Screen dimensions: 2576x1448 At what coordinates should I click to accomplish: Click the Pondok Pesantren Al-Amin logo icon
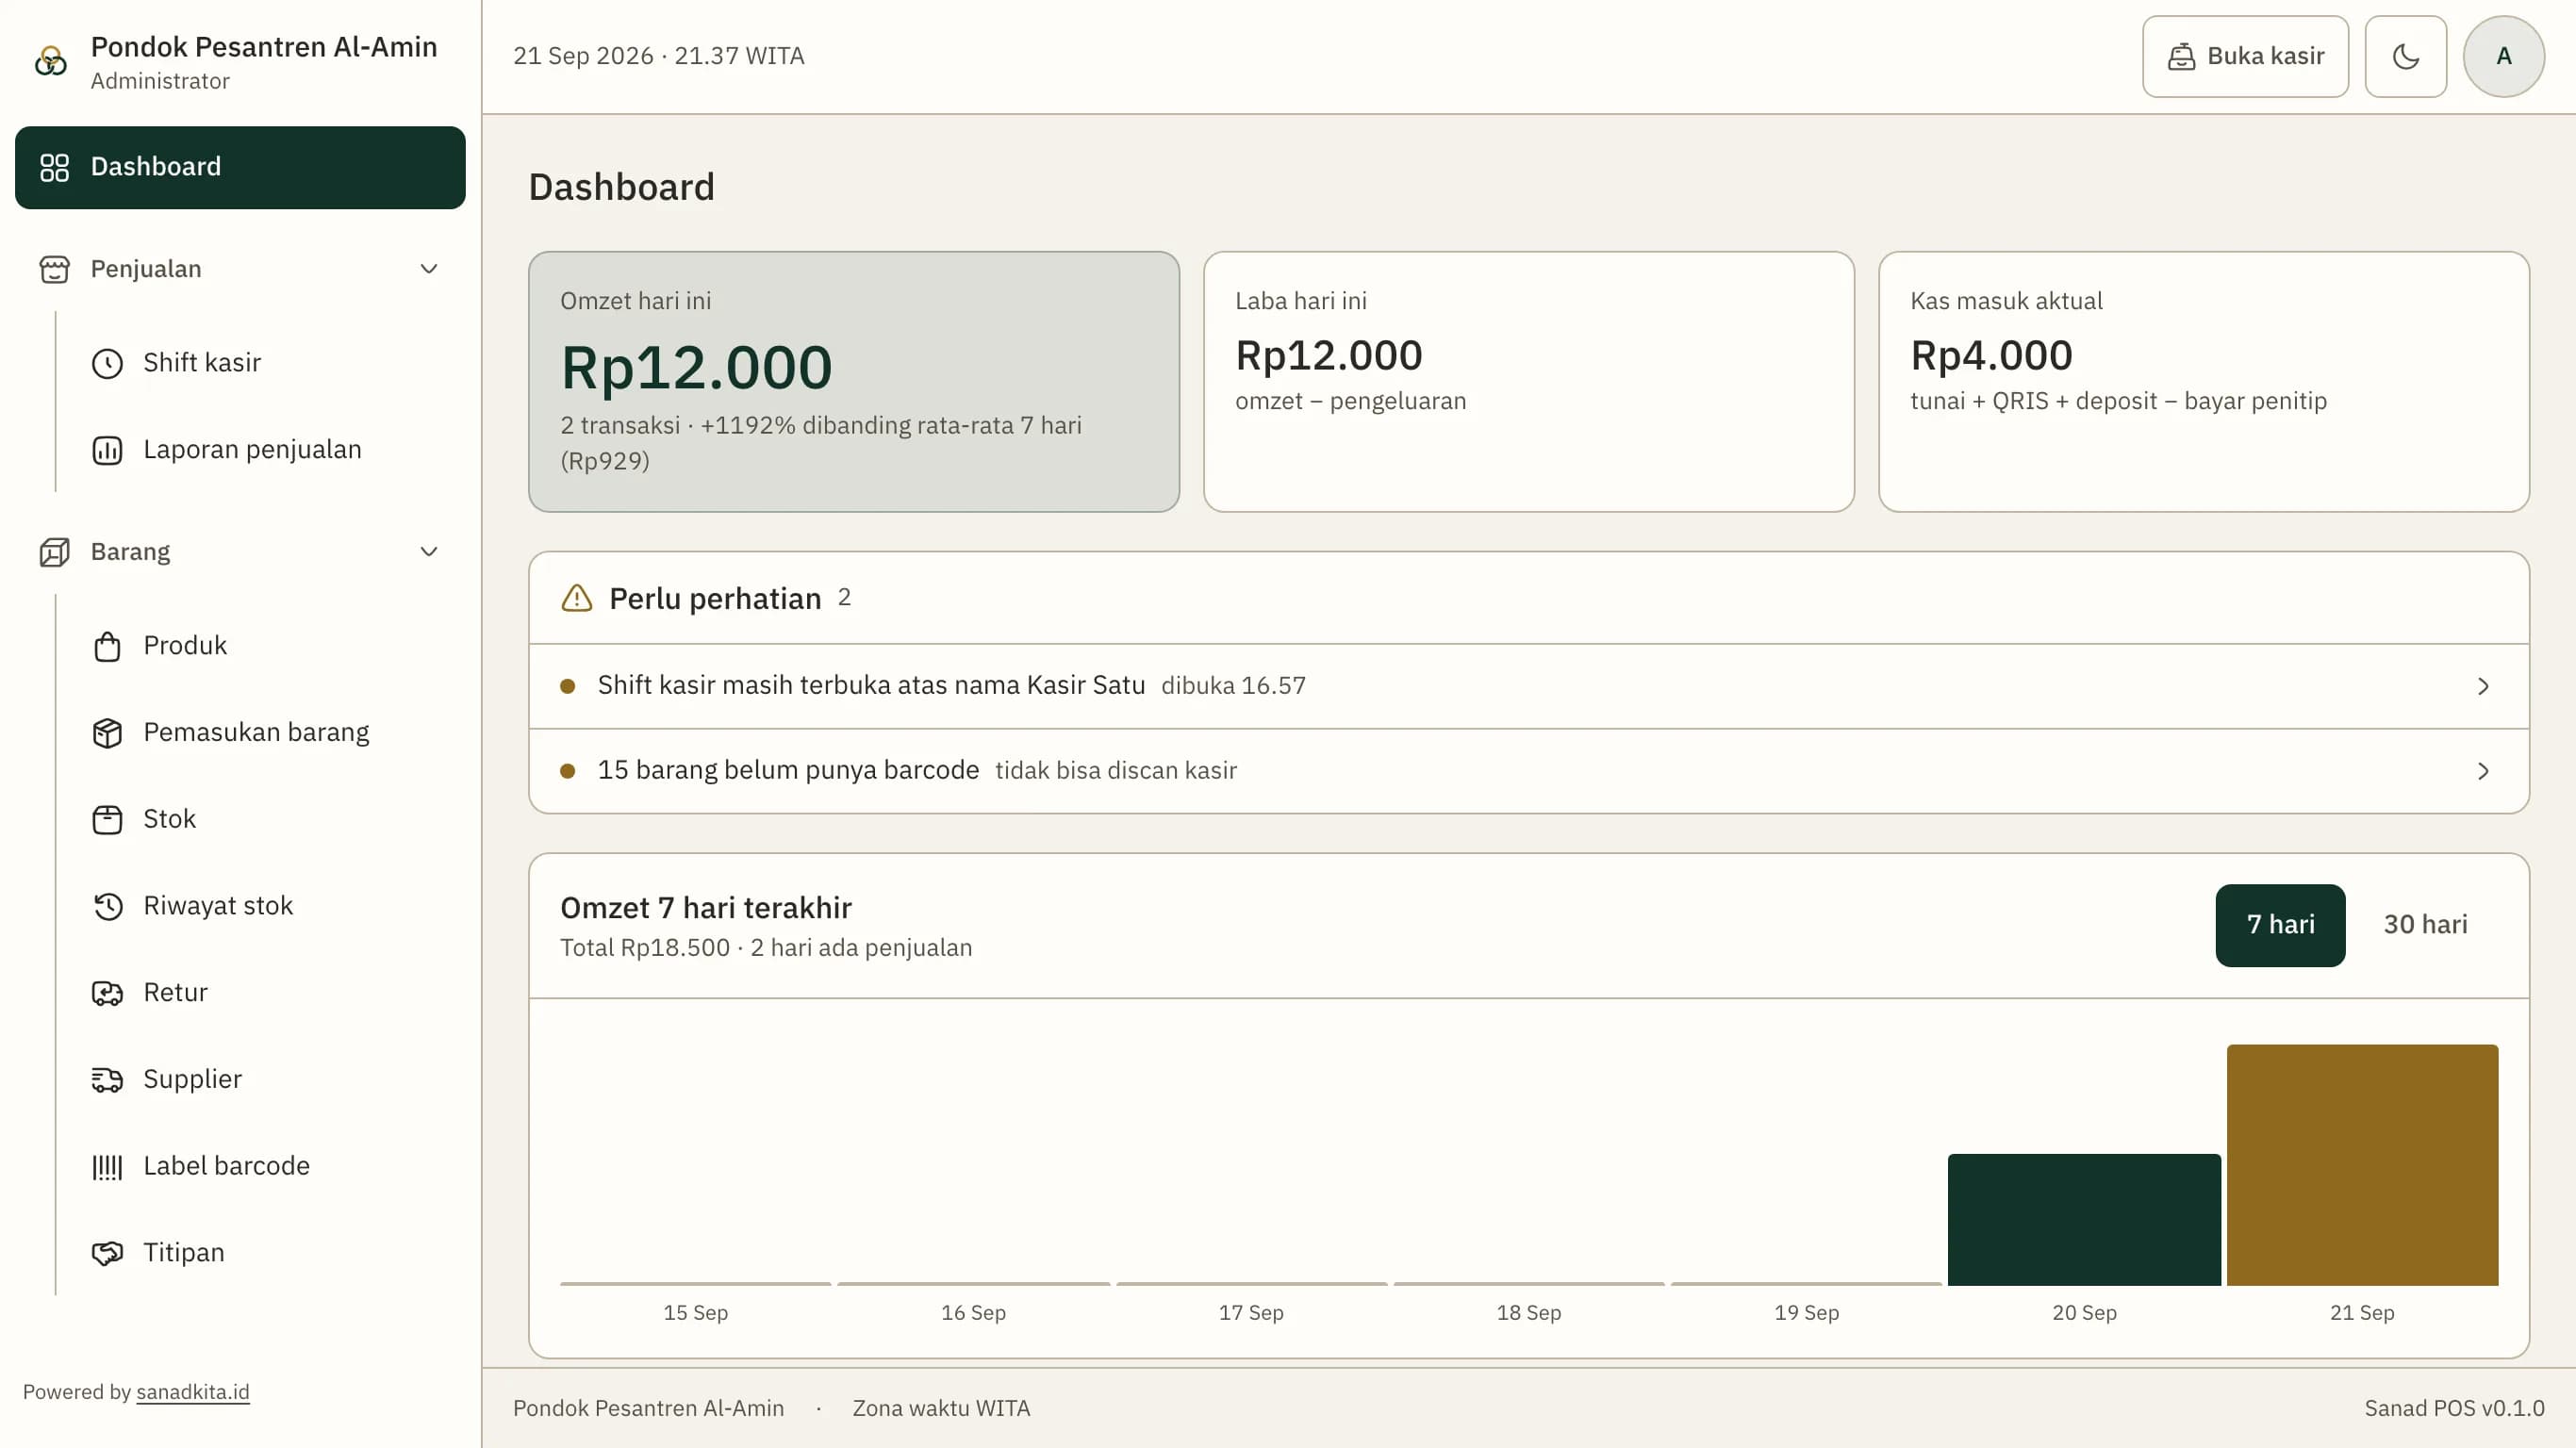(x=51, y=61)
